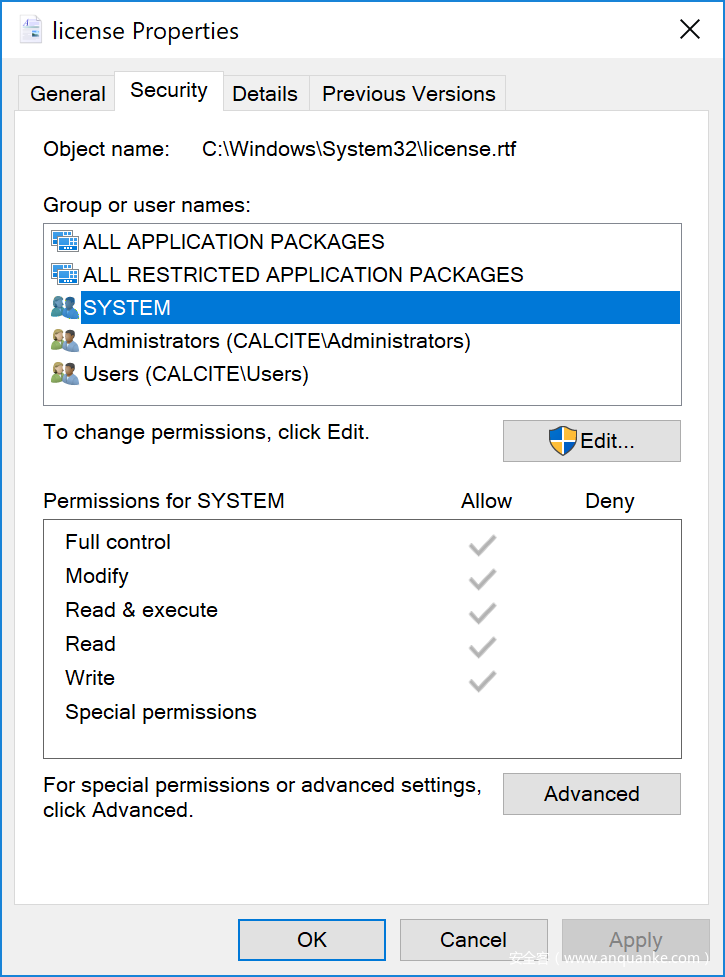Open Advanced security settings
Viewport: 725px width, 977px height.
[591, 794]
